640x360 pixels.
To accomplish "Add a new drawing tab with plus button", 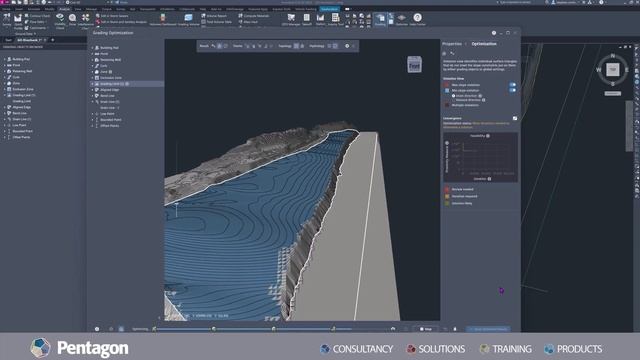I will point(52,40).
